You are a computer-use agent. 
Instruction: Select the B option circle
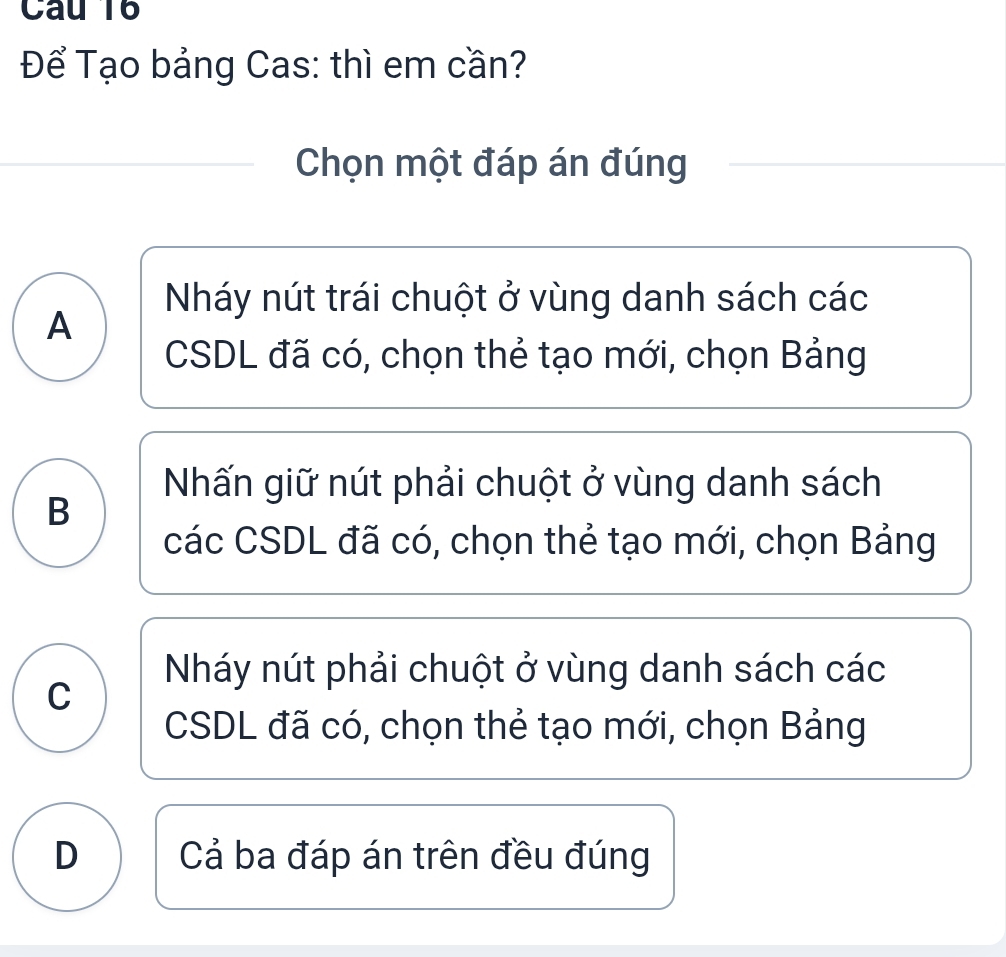coord(62,512)
